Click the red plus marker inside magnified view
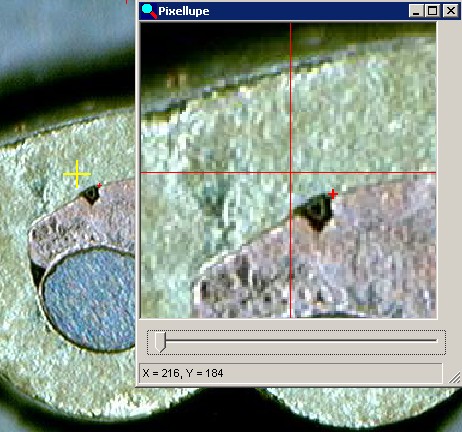Image resolution: width=462 pixels, height=432 pixels. pyautogui.click(x=333, y=194)
